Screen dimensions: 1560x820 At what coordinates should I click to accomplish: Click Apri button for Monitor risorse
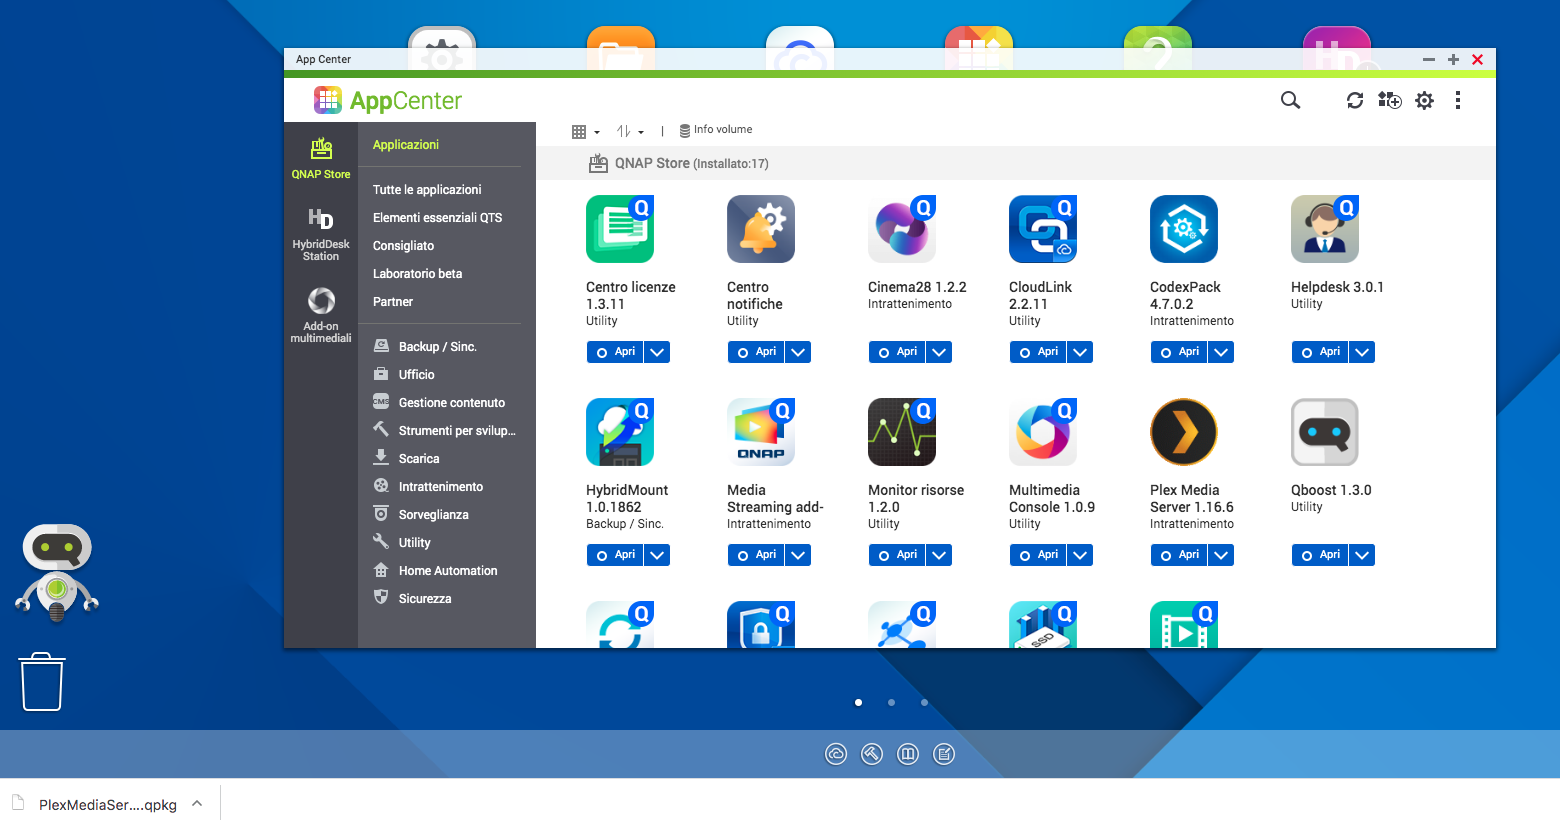click(897, 555)
